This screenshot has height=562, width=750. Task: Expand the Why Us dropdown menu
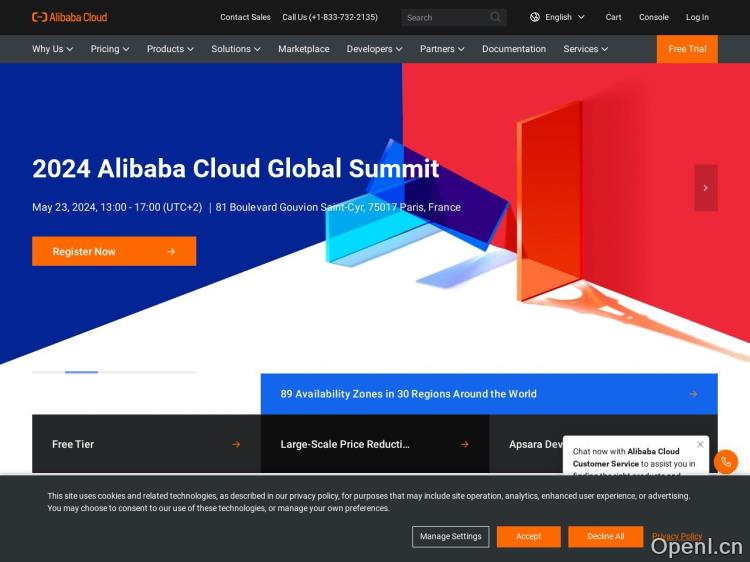52,49
